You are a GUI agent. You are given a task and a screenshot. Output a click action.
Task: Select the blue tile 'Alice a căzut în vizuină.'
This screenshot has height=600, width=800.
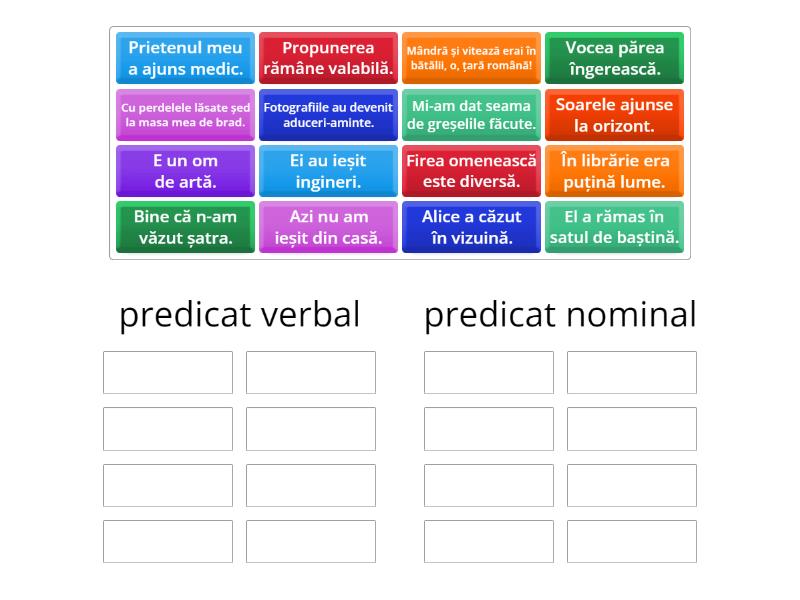(x=471, y=226)
